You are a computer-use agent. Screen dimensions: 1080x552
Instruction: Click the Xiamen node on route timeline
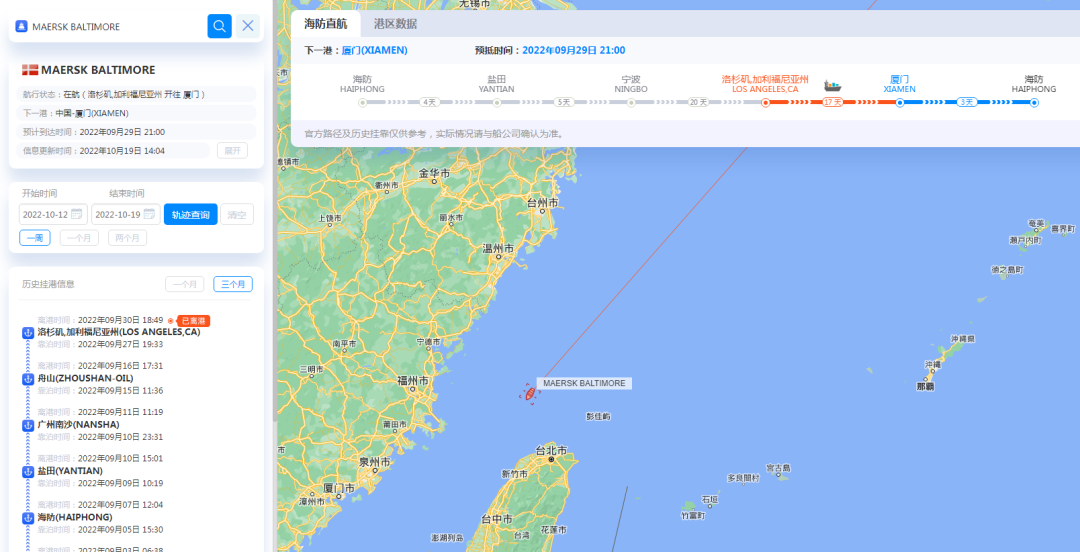(x=900, y=103)
